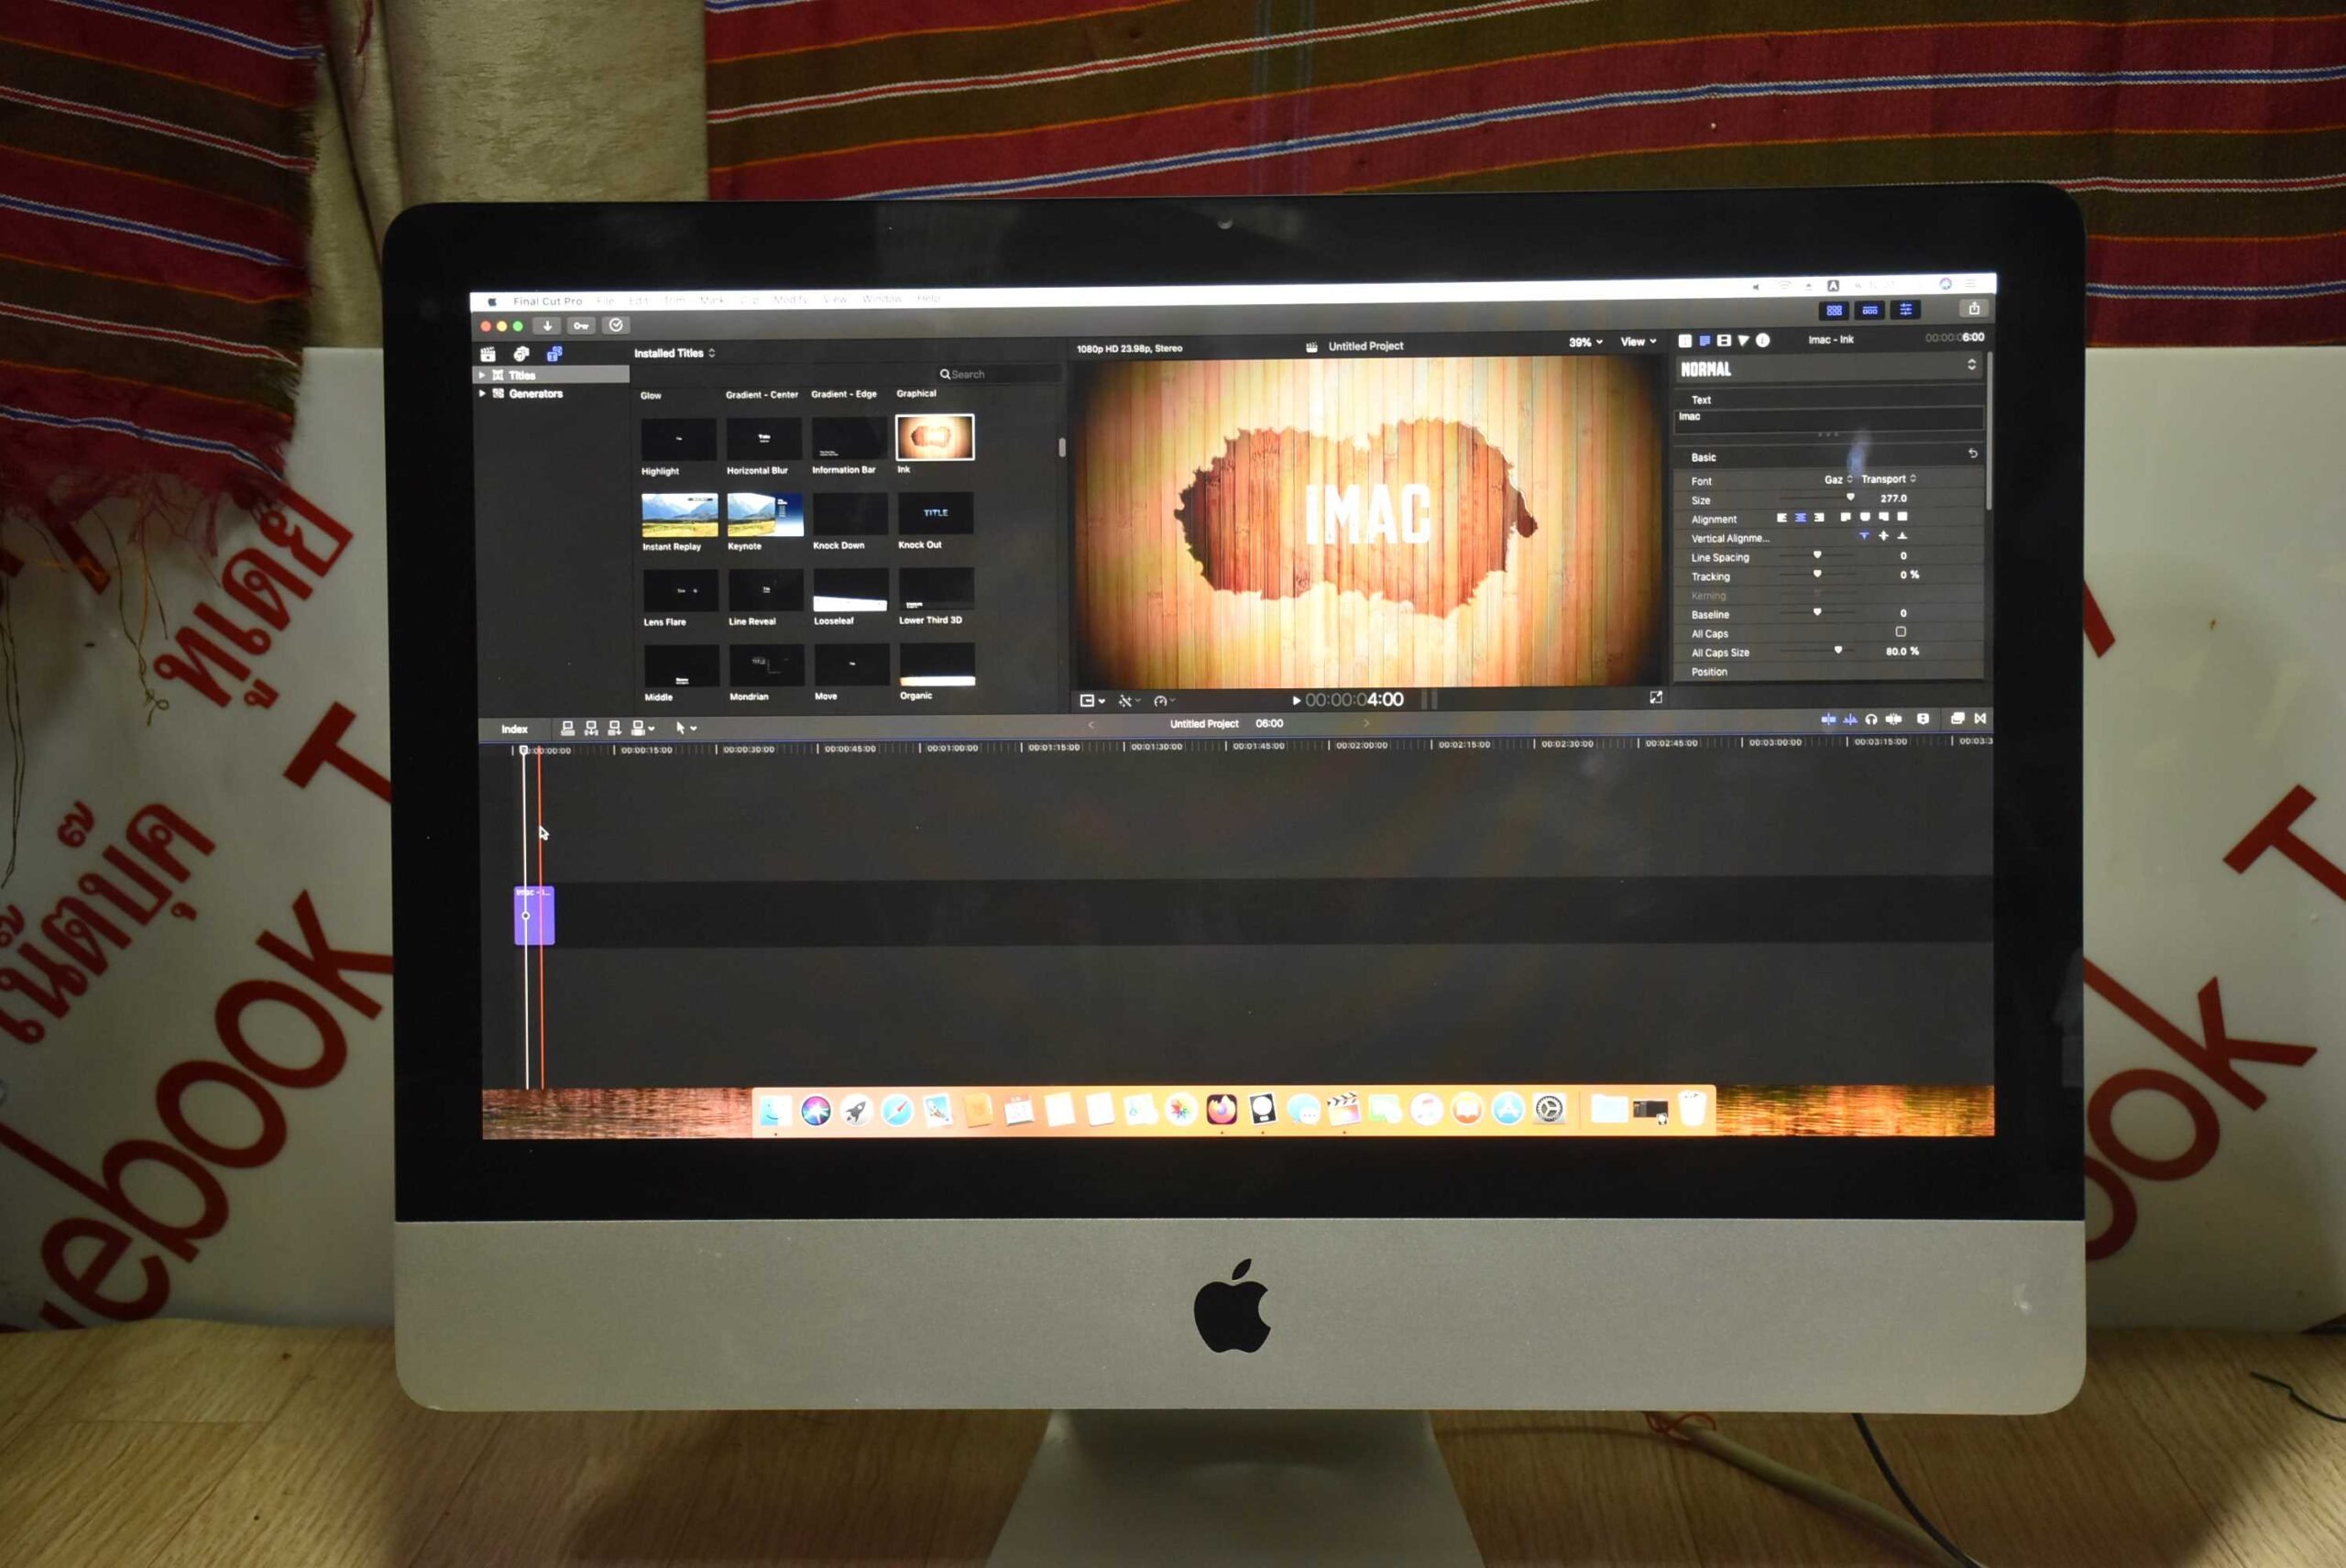This screenshot has width=2346, height=1568.
Task: Click the font Size slider handle
Action: [x=1849, y=497]
